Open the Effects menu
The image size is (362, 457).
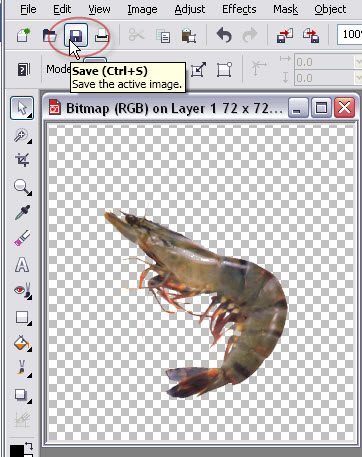click(239, 9)
